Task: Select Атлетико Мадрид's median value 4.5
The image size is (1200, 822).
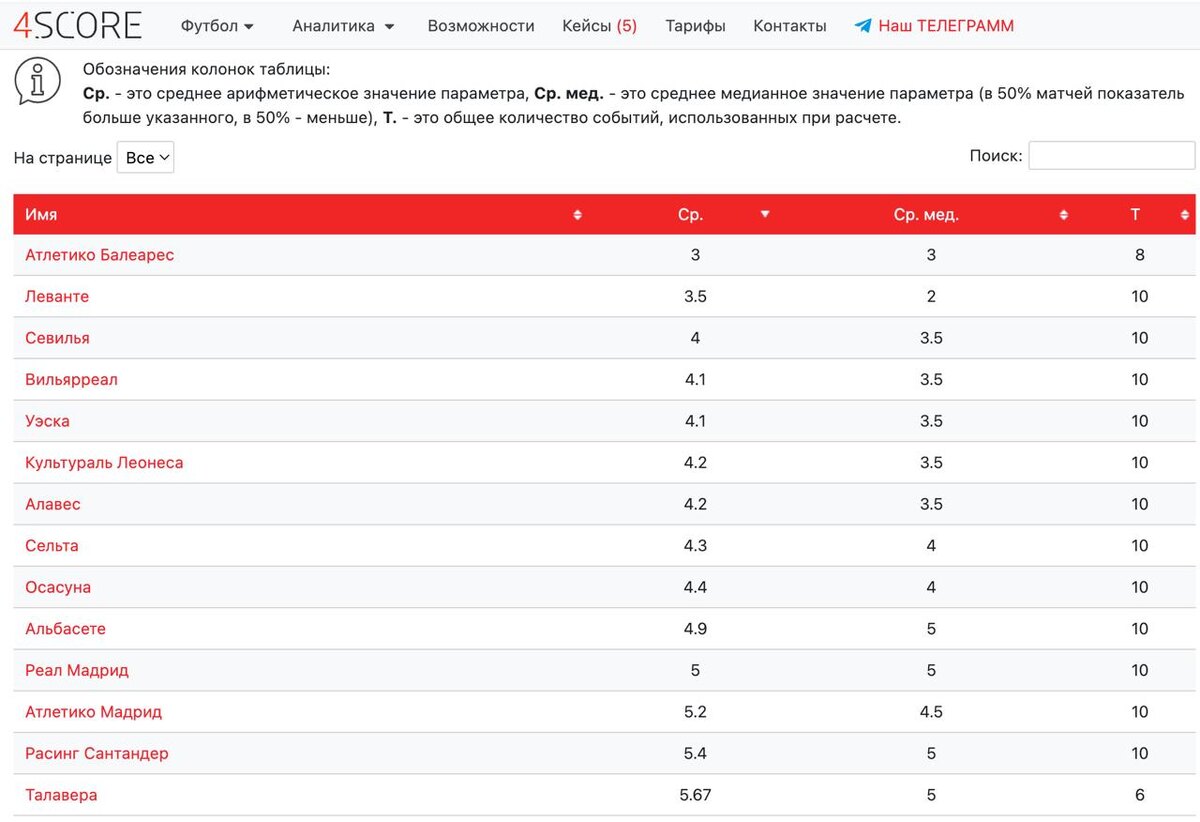Action: pos(931,712)
